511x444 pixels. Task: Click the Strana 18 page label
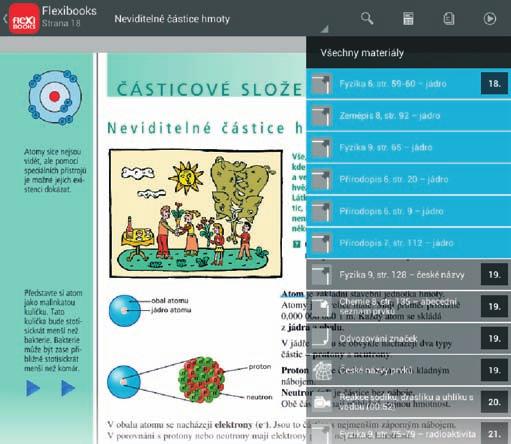tap(61, 23)
